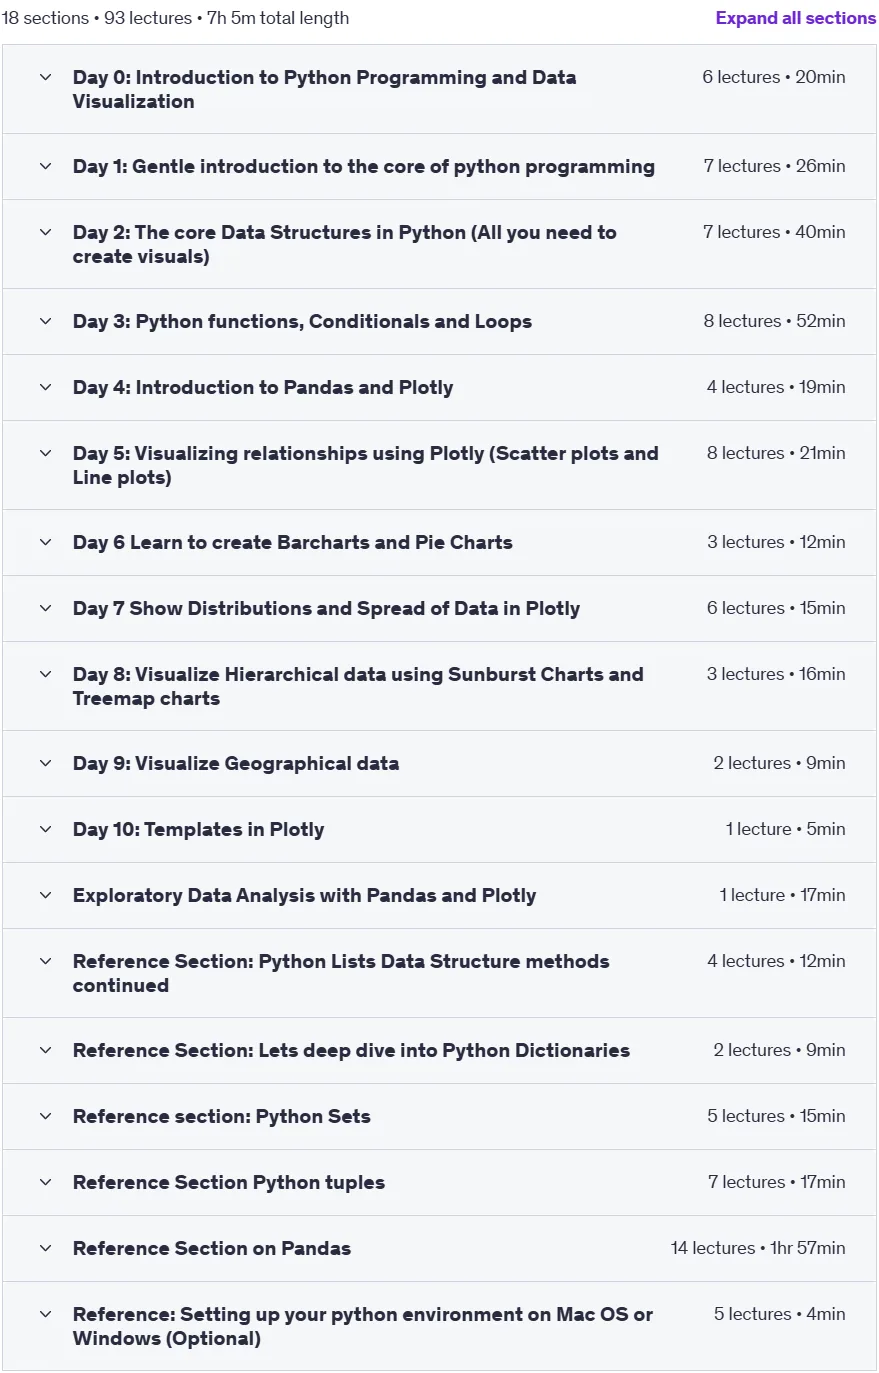Open Python Dictionaries reference section title
Viewport: 879px width, 1373px height.
[351, 1050]
